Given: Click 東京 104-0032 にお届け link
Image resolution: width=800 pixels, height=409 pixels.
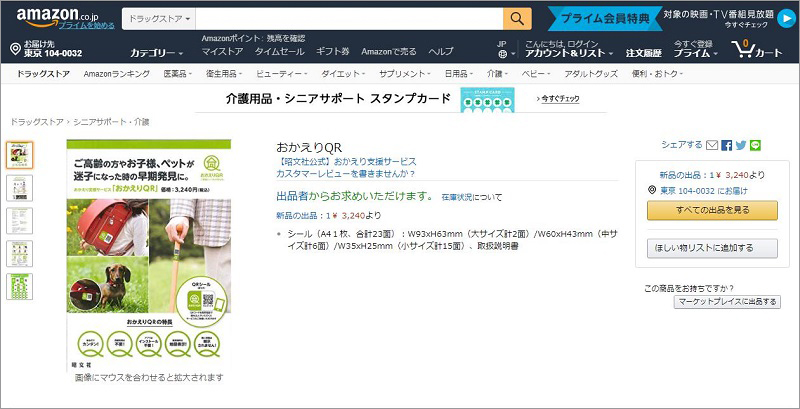Looking at the screenshot, I should [704, 191].
